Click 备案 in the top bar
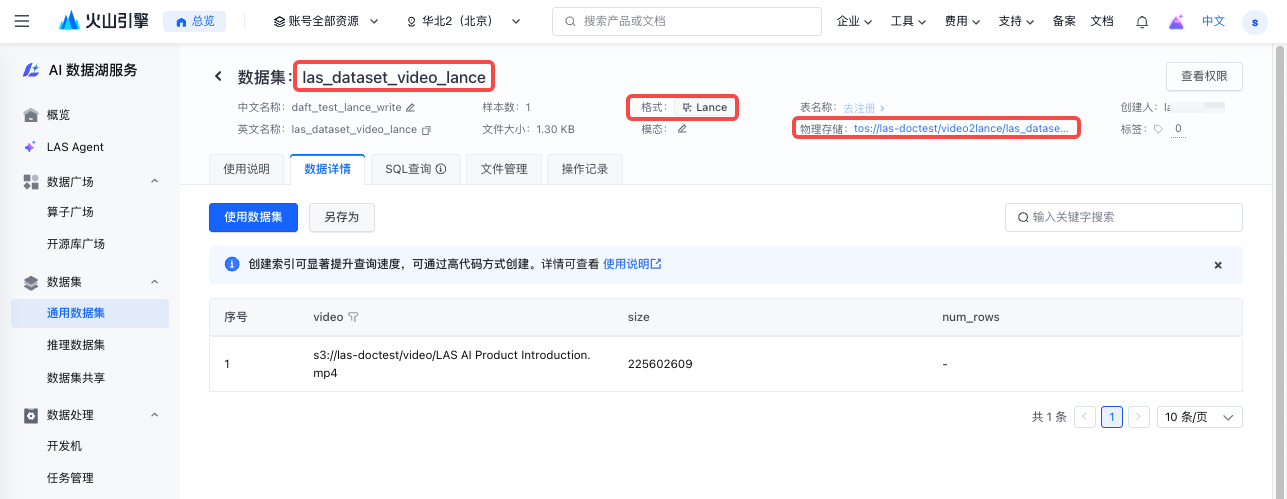The width and height of the screenshot is (1287, 499). click(1064, 21)
